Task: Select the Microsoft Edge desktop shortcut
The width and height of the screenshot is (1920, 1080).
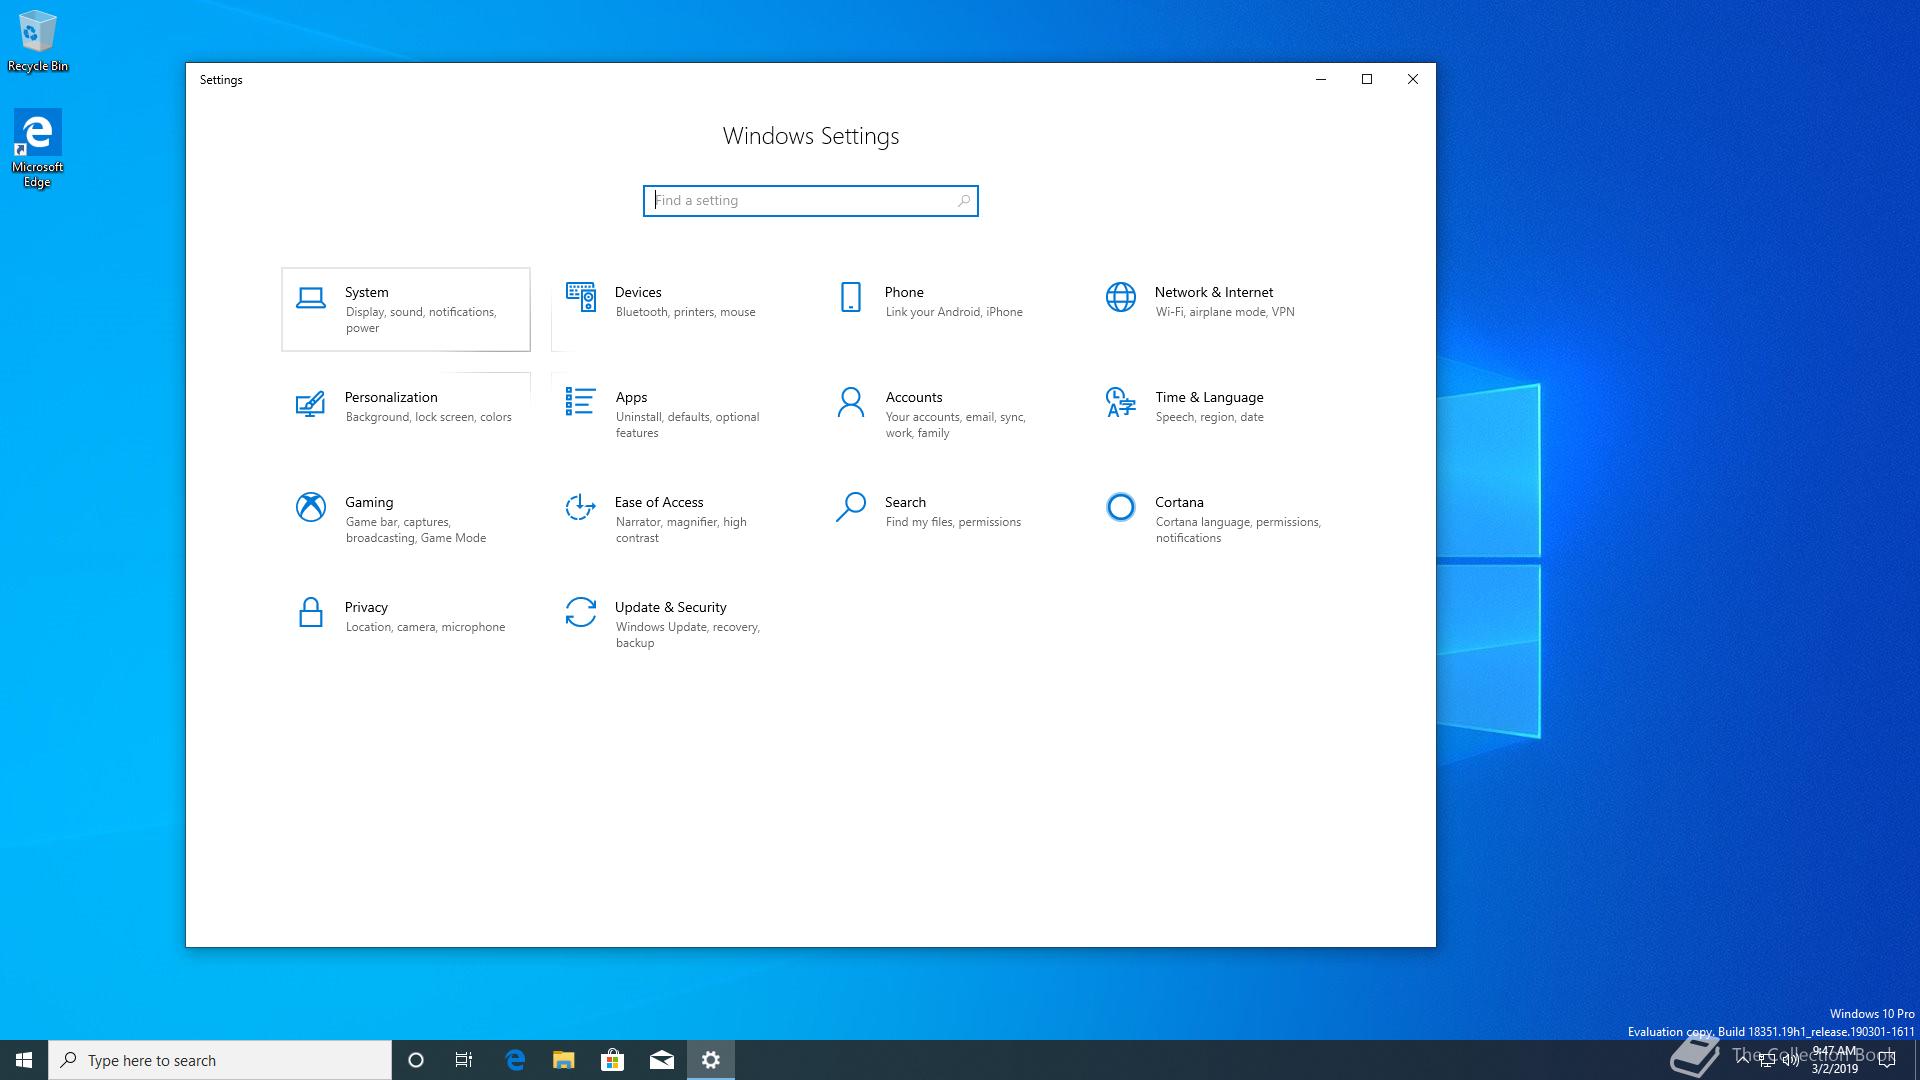Action: pyautogui.click(x=37, y=149)
